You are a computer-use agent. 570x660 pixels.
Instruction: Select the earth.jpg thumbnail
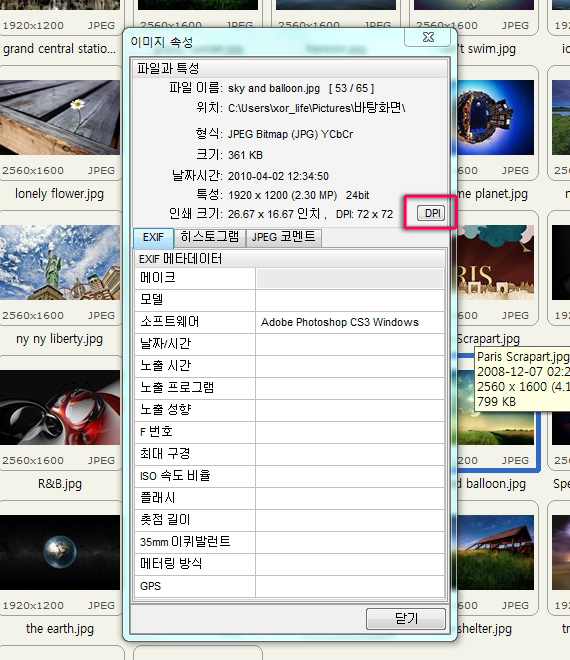(60, 552)
